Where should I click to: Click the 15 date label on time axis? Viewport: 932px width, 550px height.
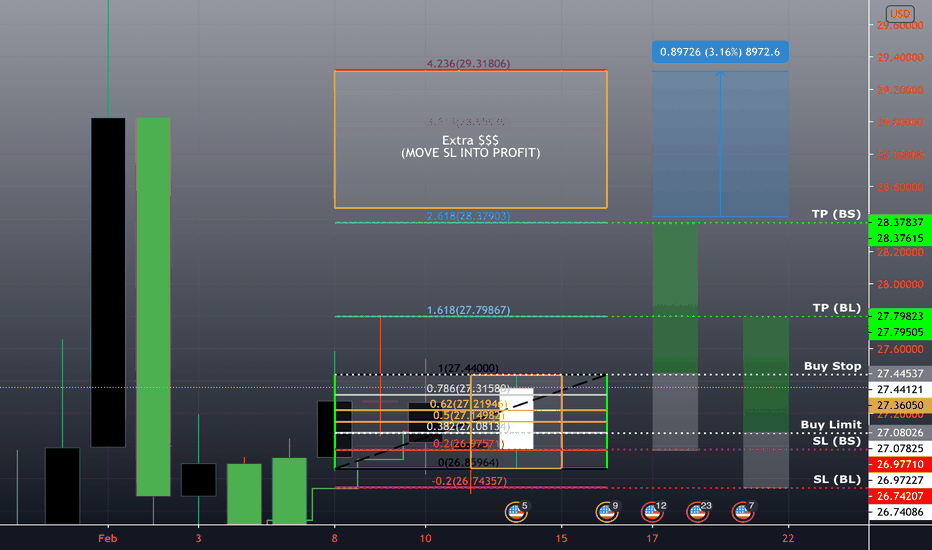[x=561, y=538]
